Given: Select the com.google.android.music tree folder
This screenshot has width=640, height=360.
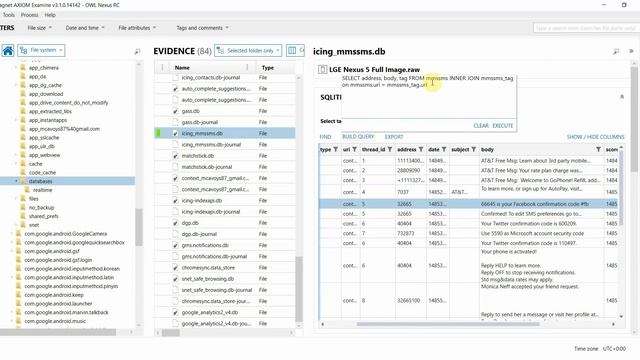Looking at the screenshot, I should pyautogui.click(x=55, y=321).
